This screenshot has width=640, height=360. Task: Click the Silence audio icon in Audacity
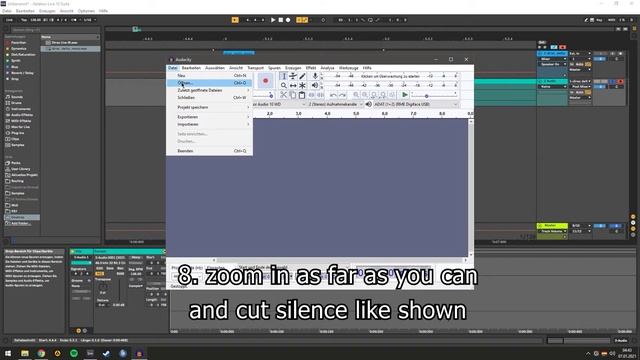click(320, 95)
